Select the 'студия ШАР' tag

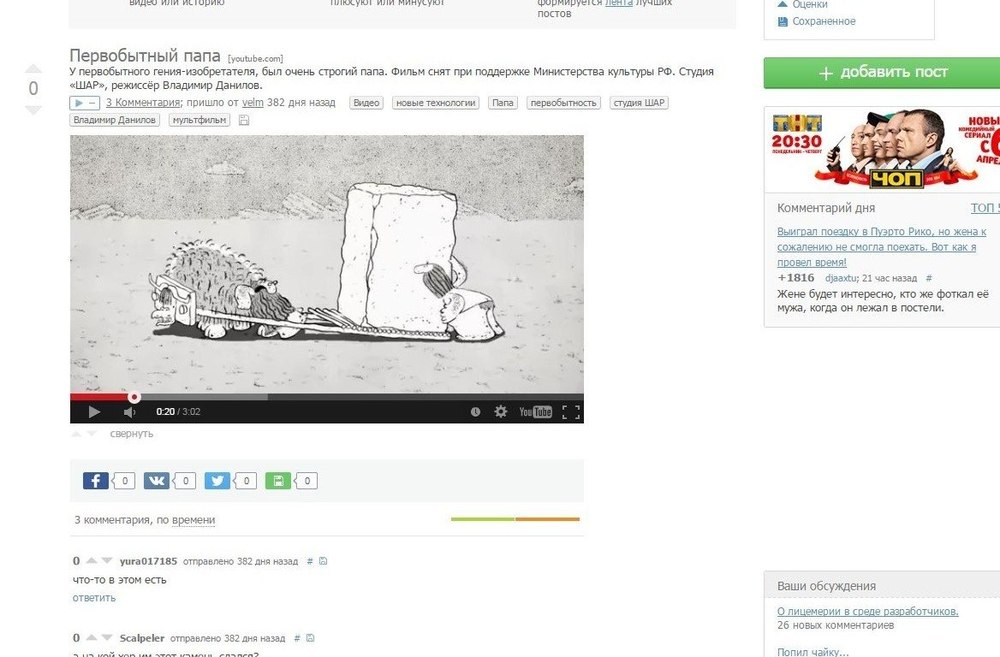pos(639,103)
